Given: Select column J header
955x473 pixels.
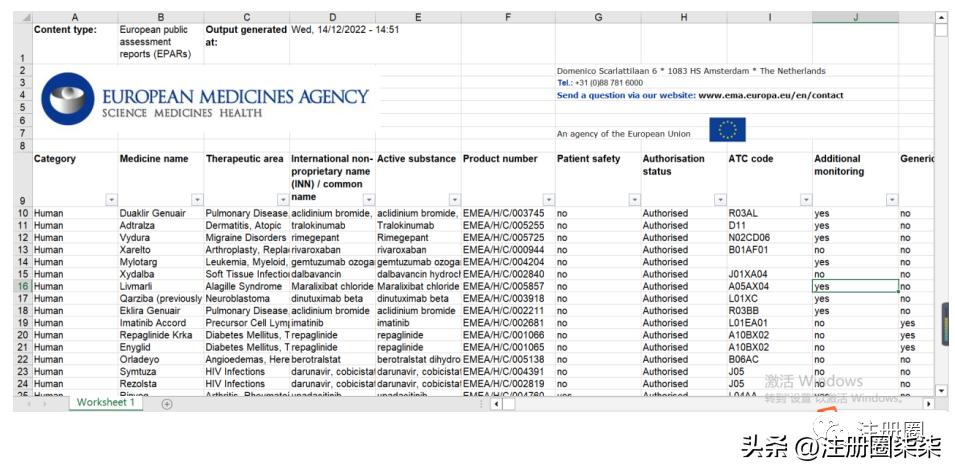Looking at the screenshot, I should [855, 18].
